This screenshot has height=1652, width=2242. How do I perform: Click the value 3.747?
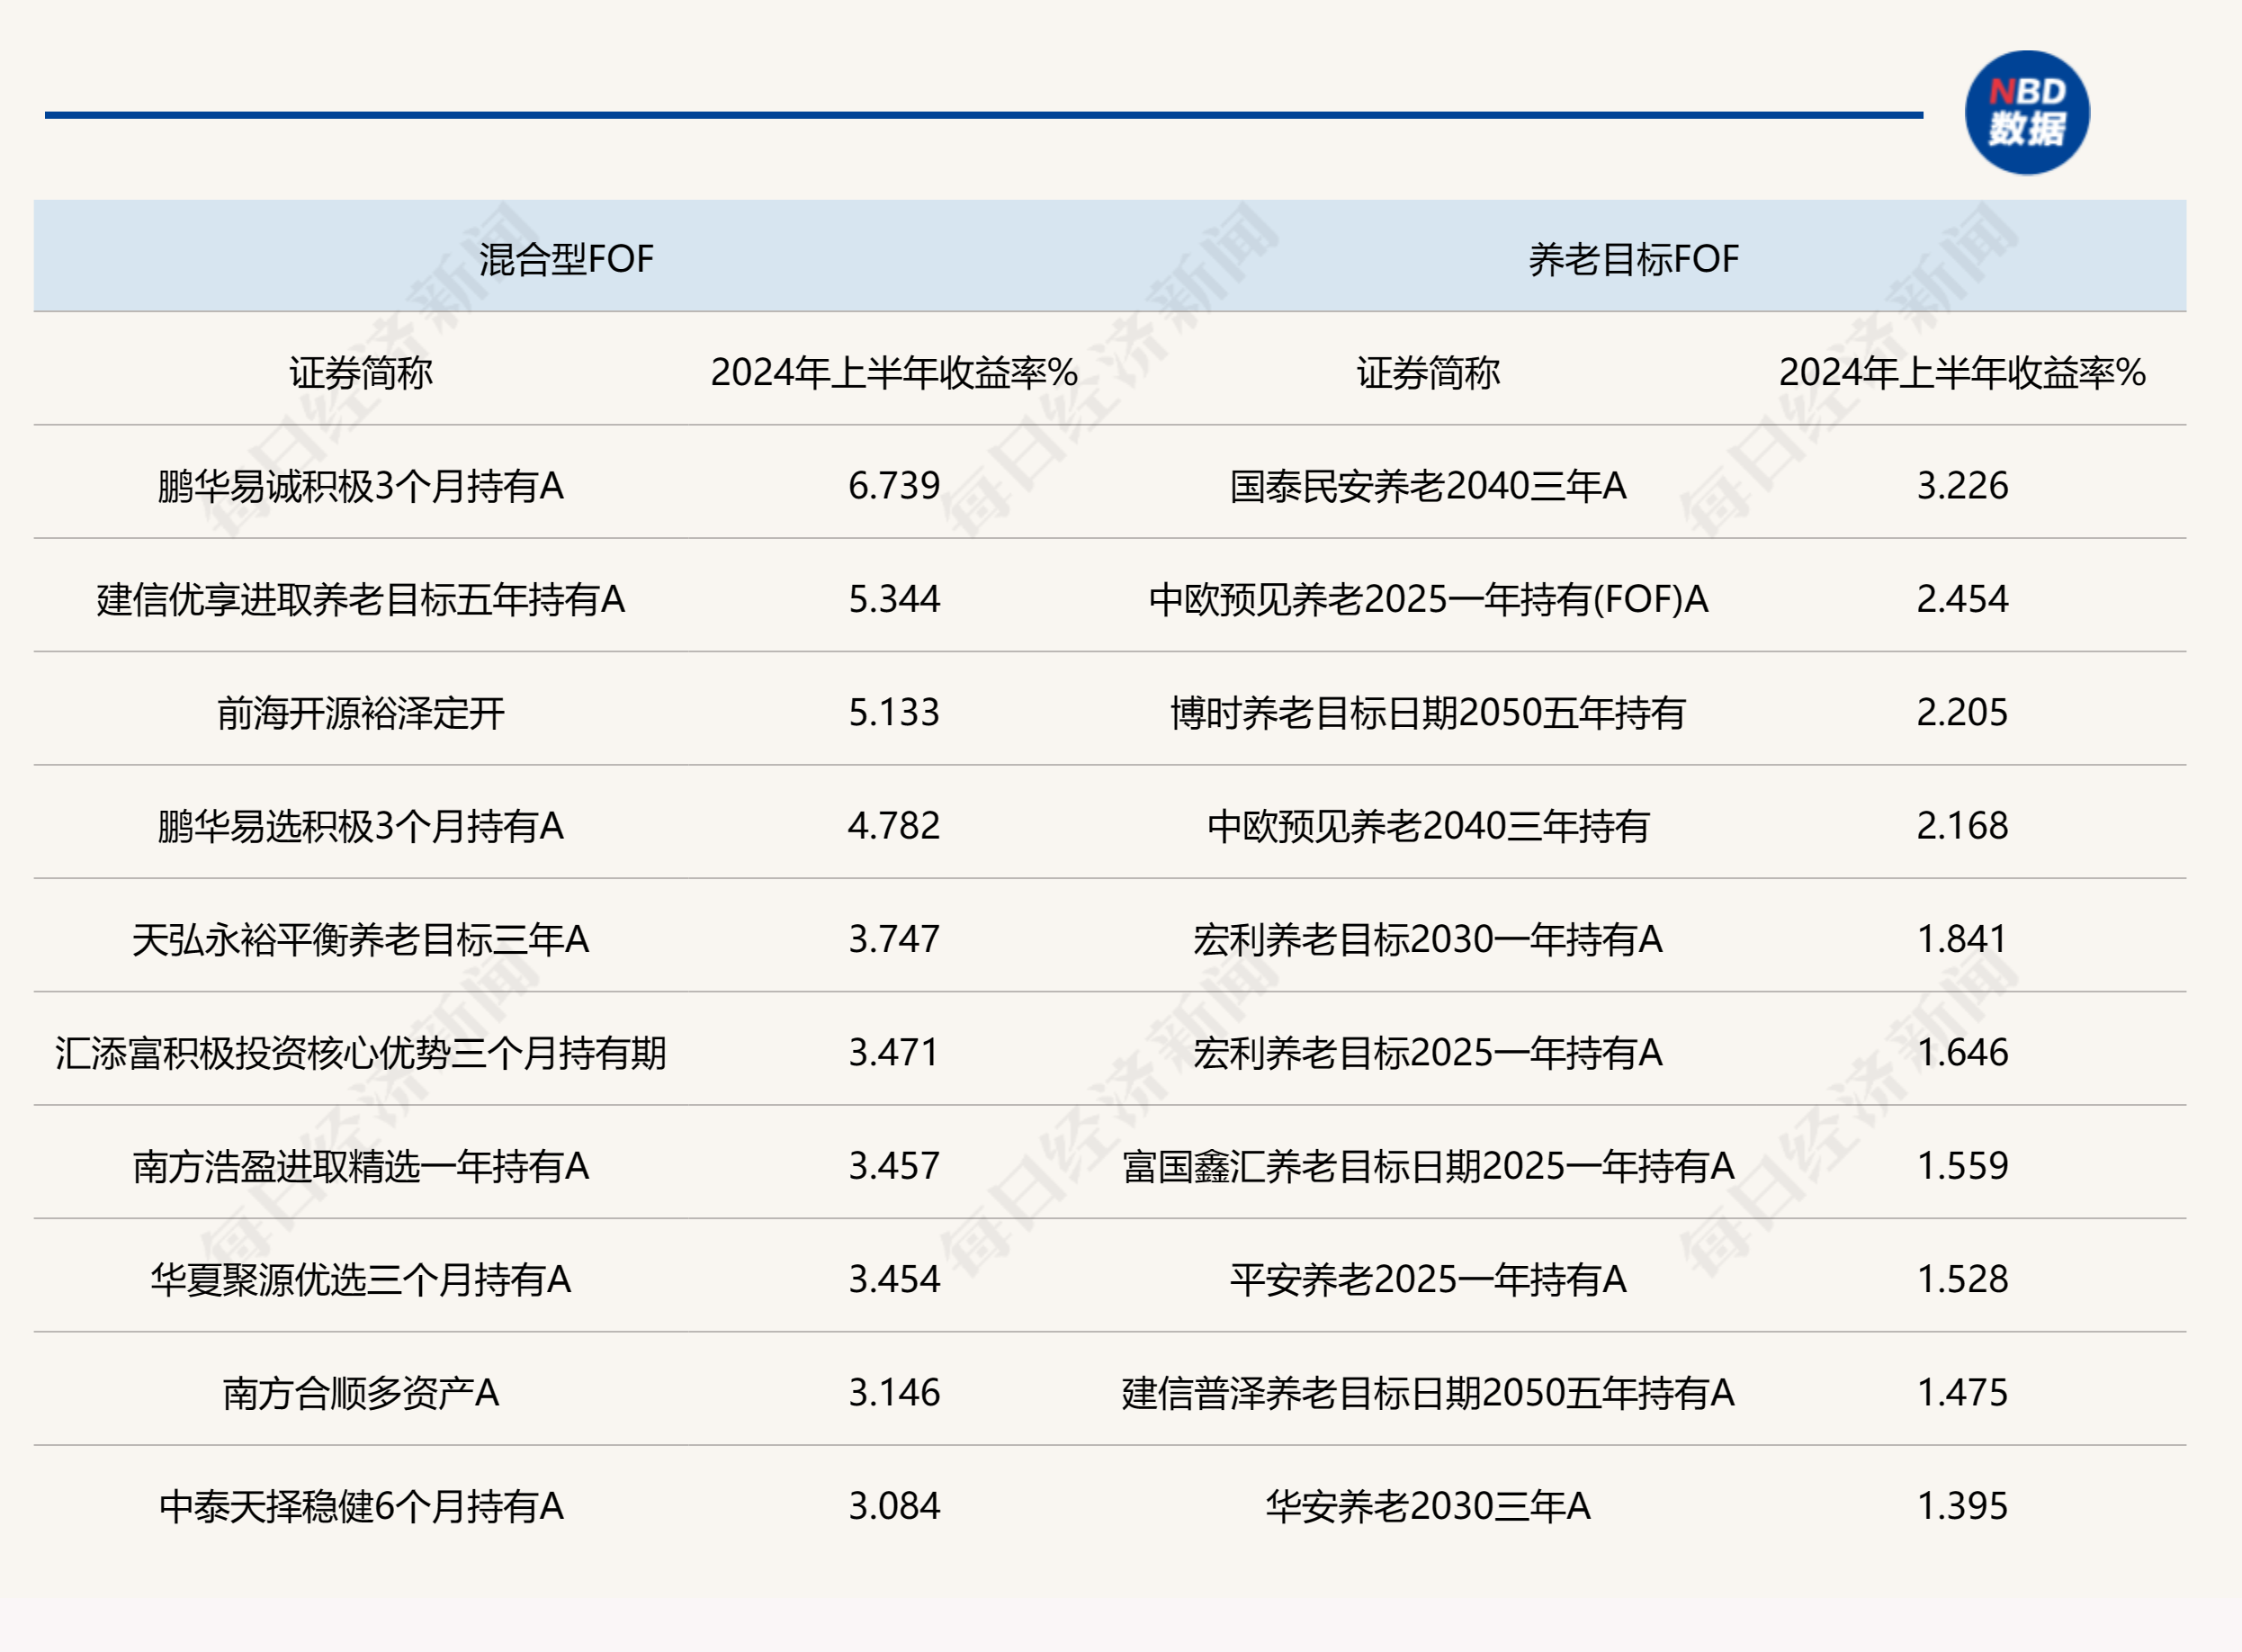(894, 939)
